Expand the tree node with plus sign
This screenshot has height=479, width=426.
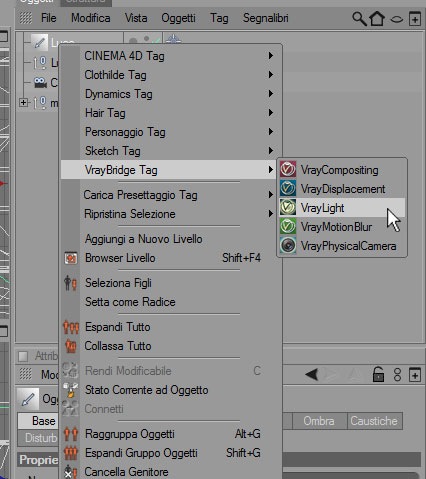click(x=23, y=102)
